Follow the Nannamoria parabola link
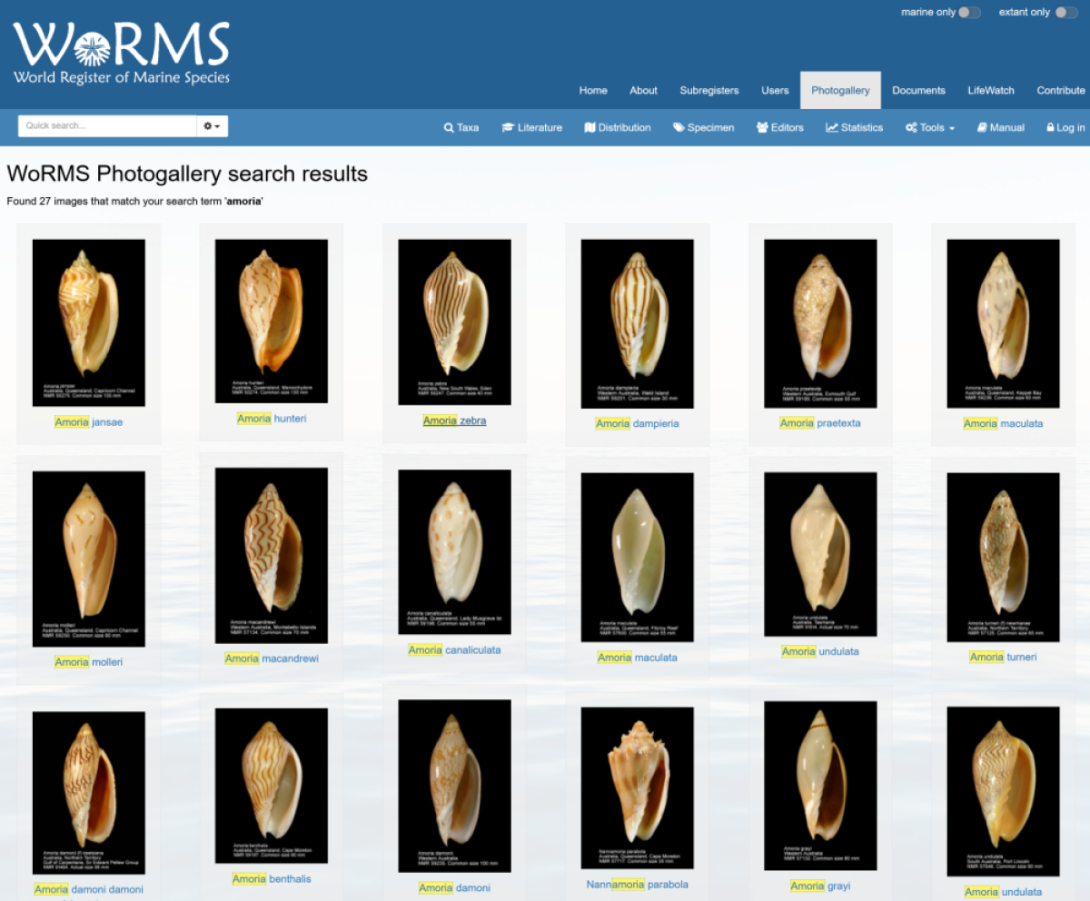The height and width of the screenshot is (901, 1090). point(637,884)
